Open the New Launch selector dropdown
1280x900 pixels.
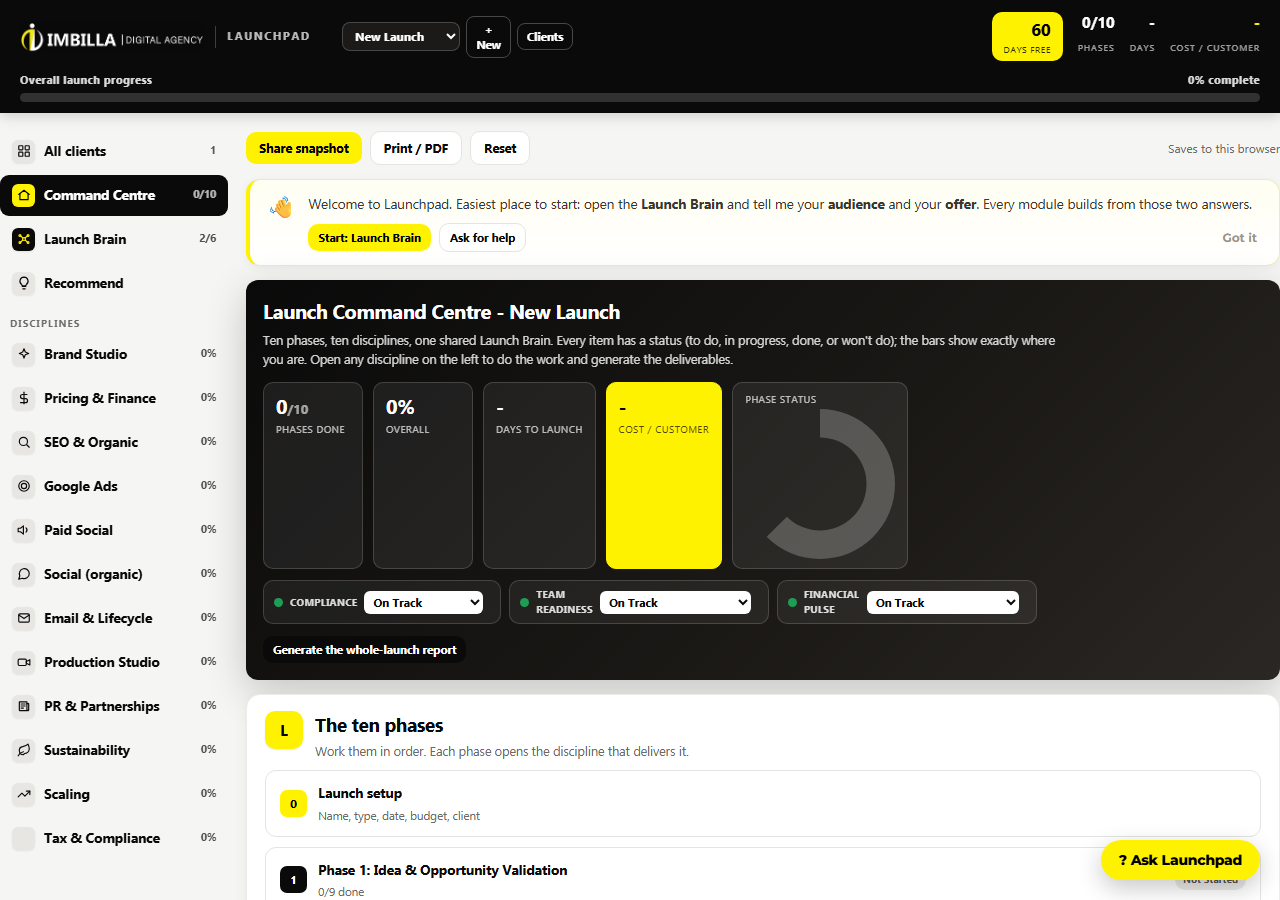(x=401, y=37)
